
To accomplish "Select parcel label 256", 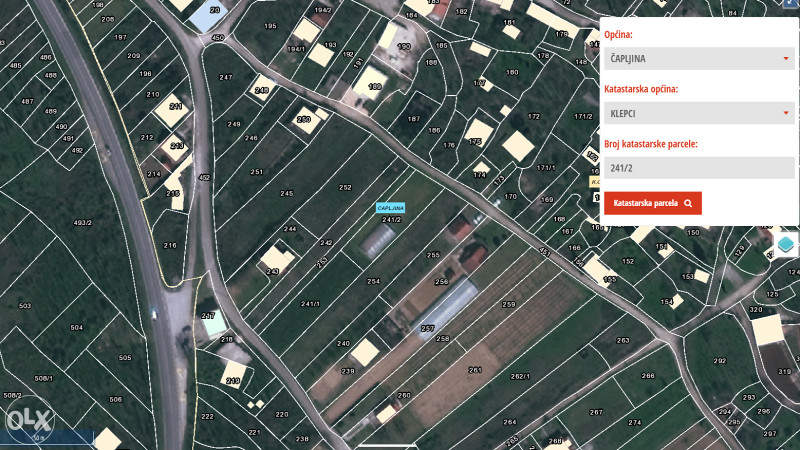I will click(x=441, y=281).
